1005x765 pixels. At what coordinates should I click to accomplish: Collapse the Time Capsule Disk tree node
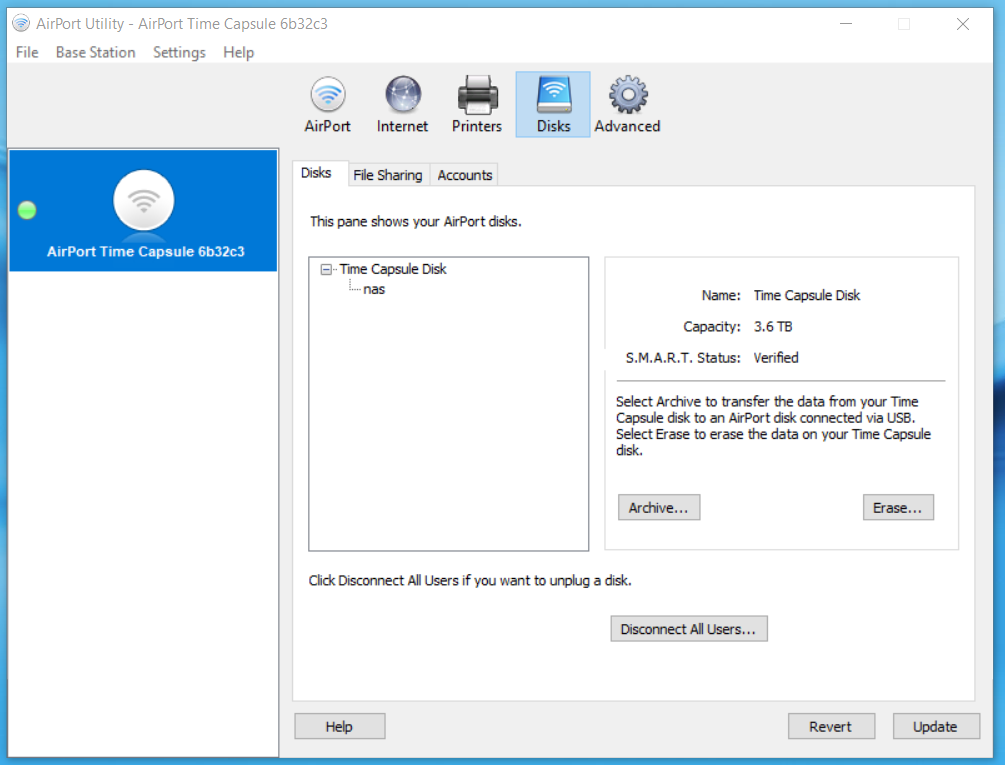point(326,269)
